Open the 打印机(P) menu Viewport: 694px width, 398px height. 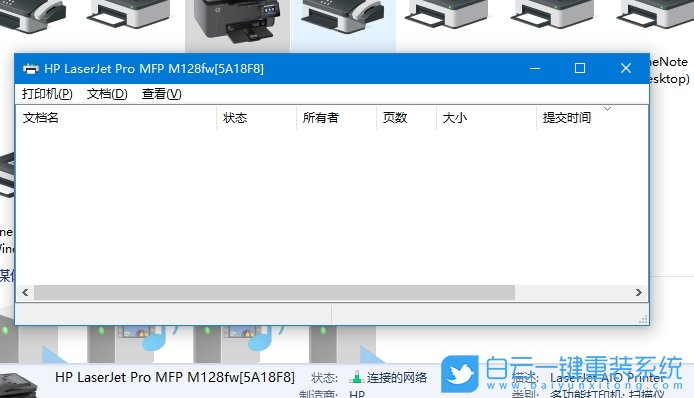(x=47, y=94)
